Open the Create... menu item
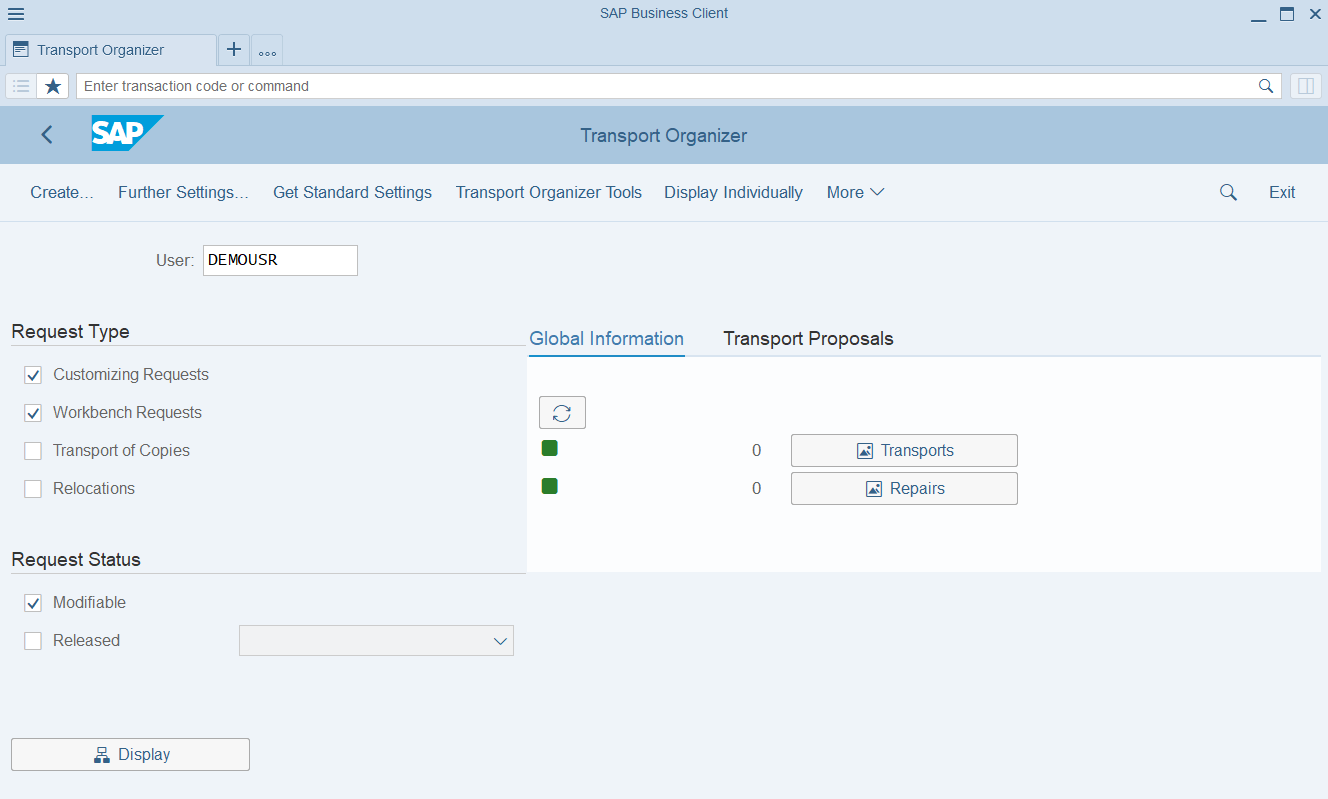1328x799 pixels. [x=62, y=192]
